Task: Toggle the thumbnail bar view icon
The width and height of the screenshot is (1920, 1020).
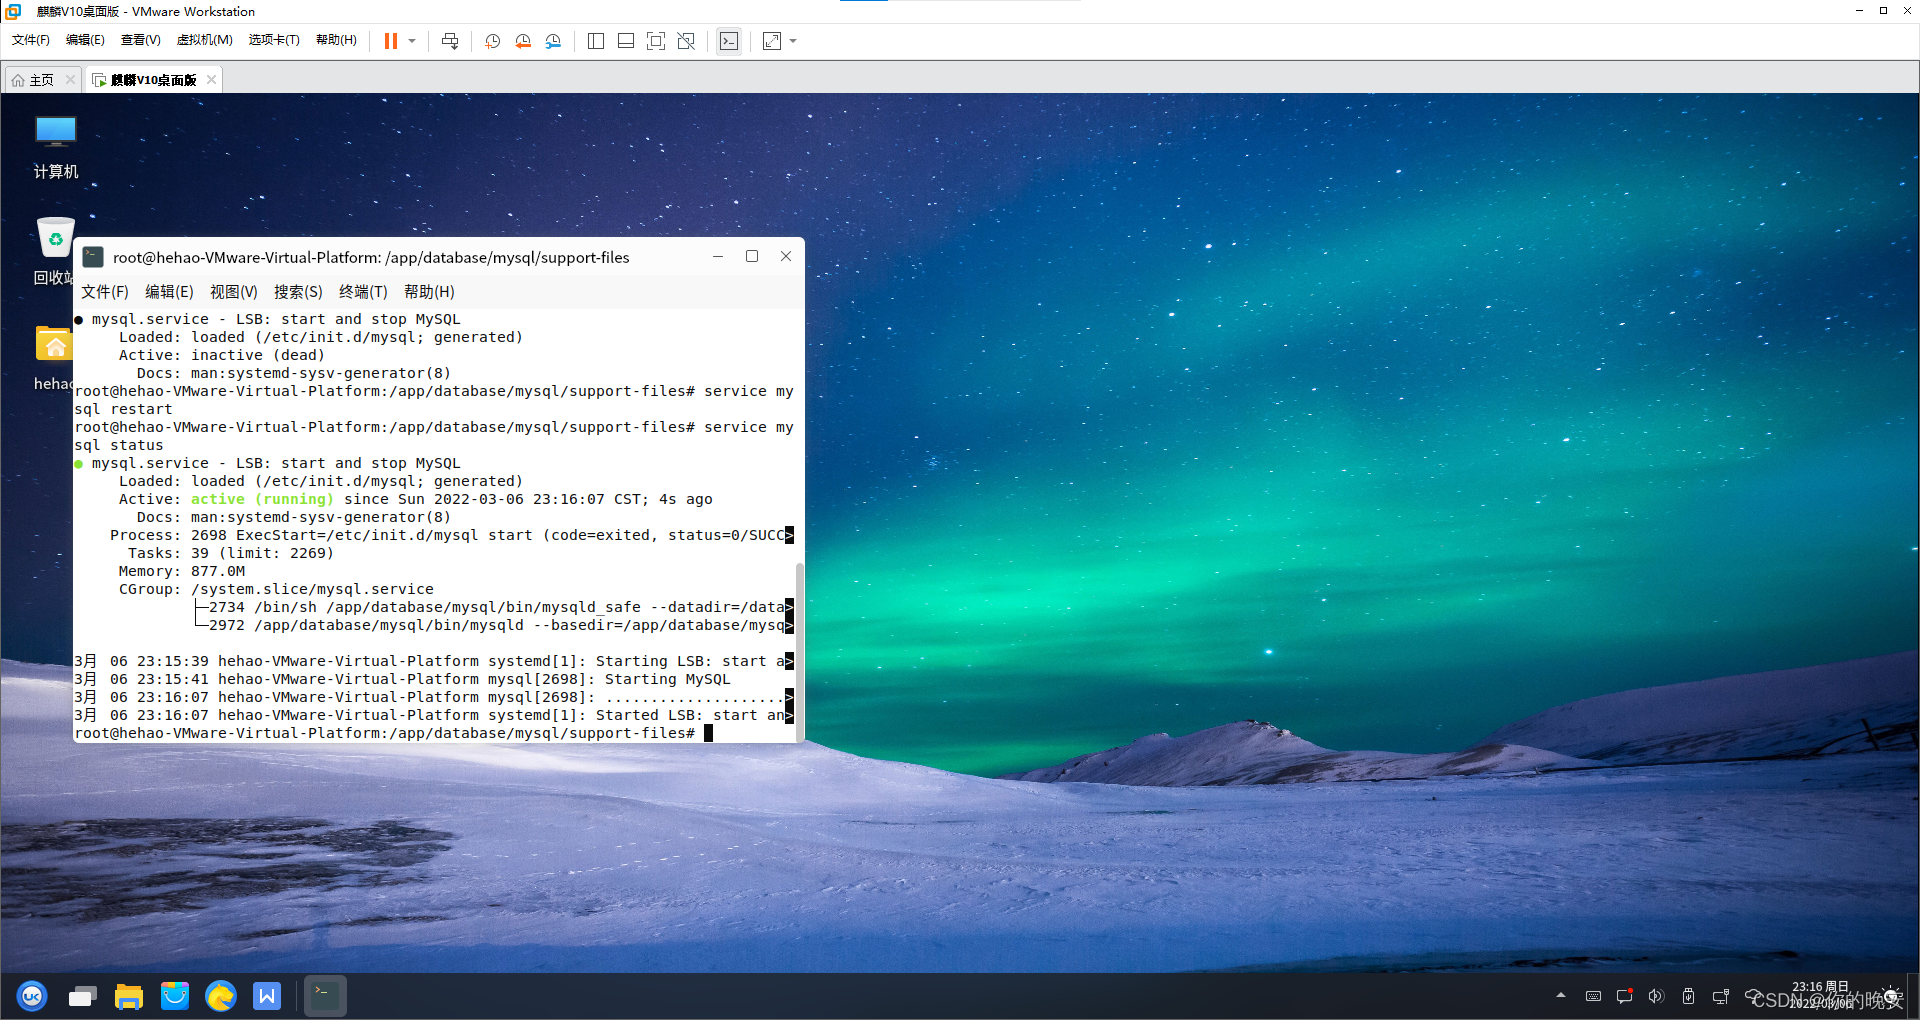Action: 626,41
